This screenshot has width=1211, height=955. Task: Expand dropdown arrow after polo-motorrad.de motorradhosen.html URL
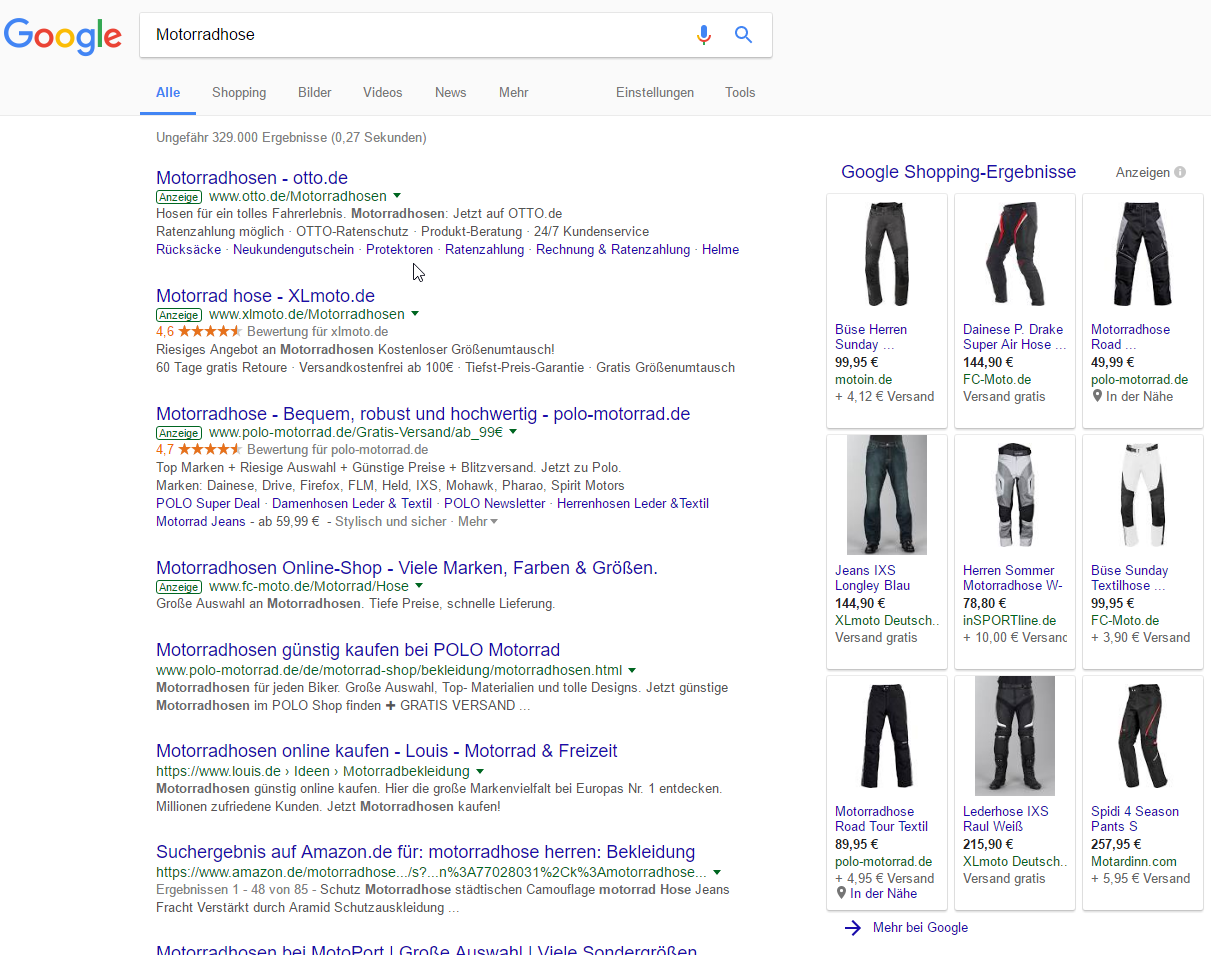[632, 670]
